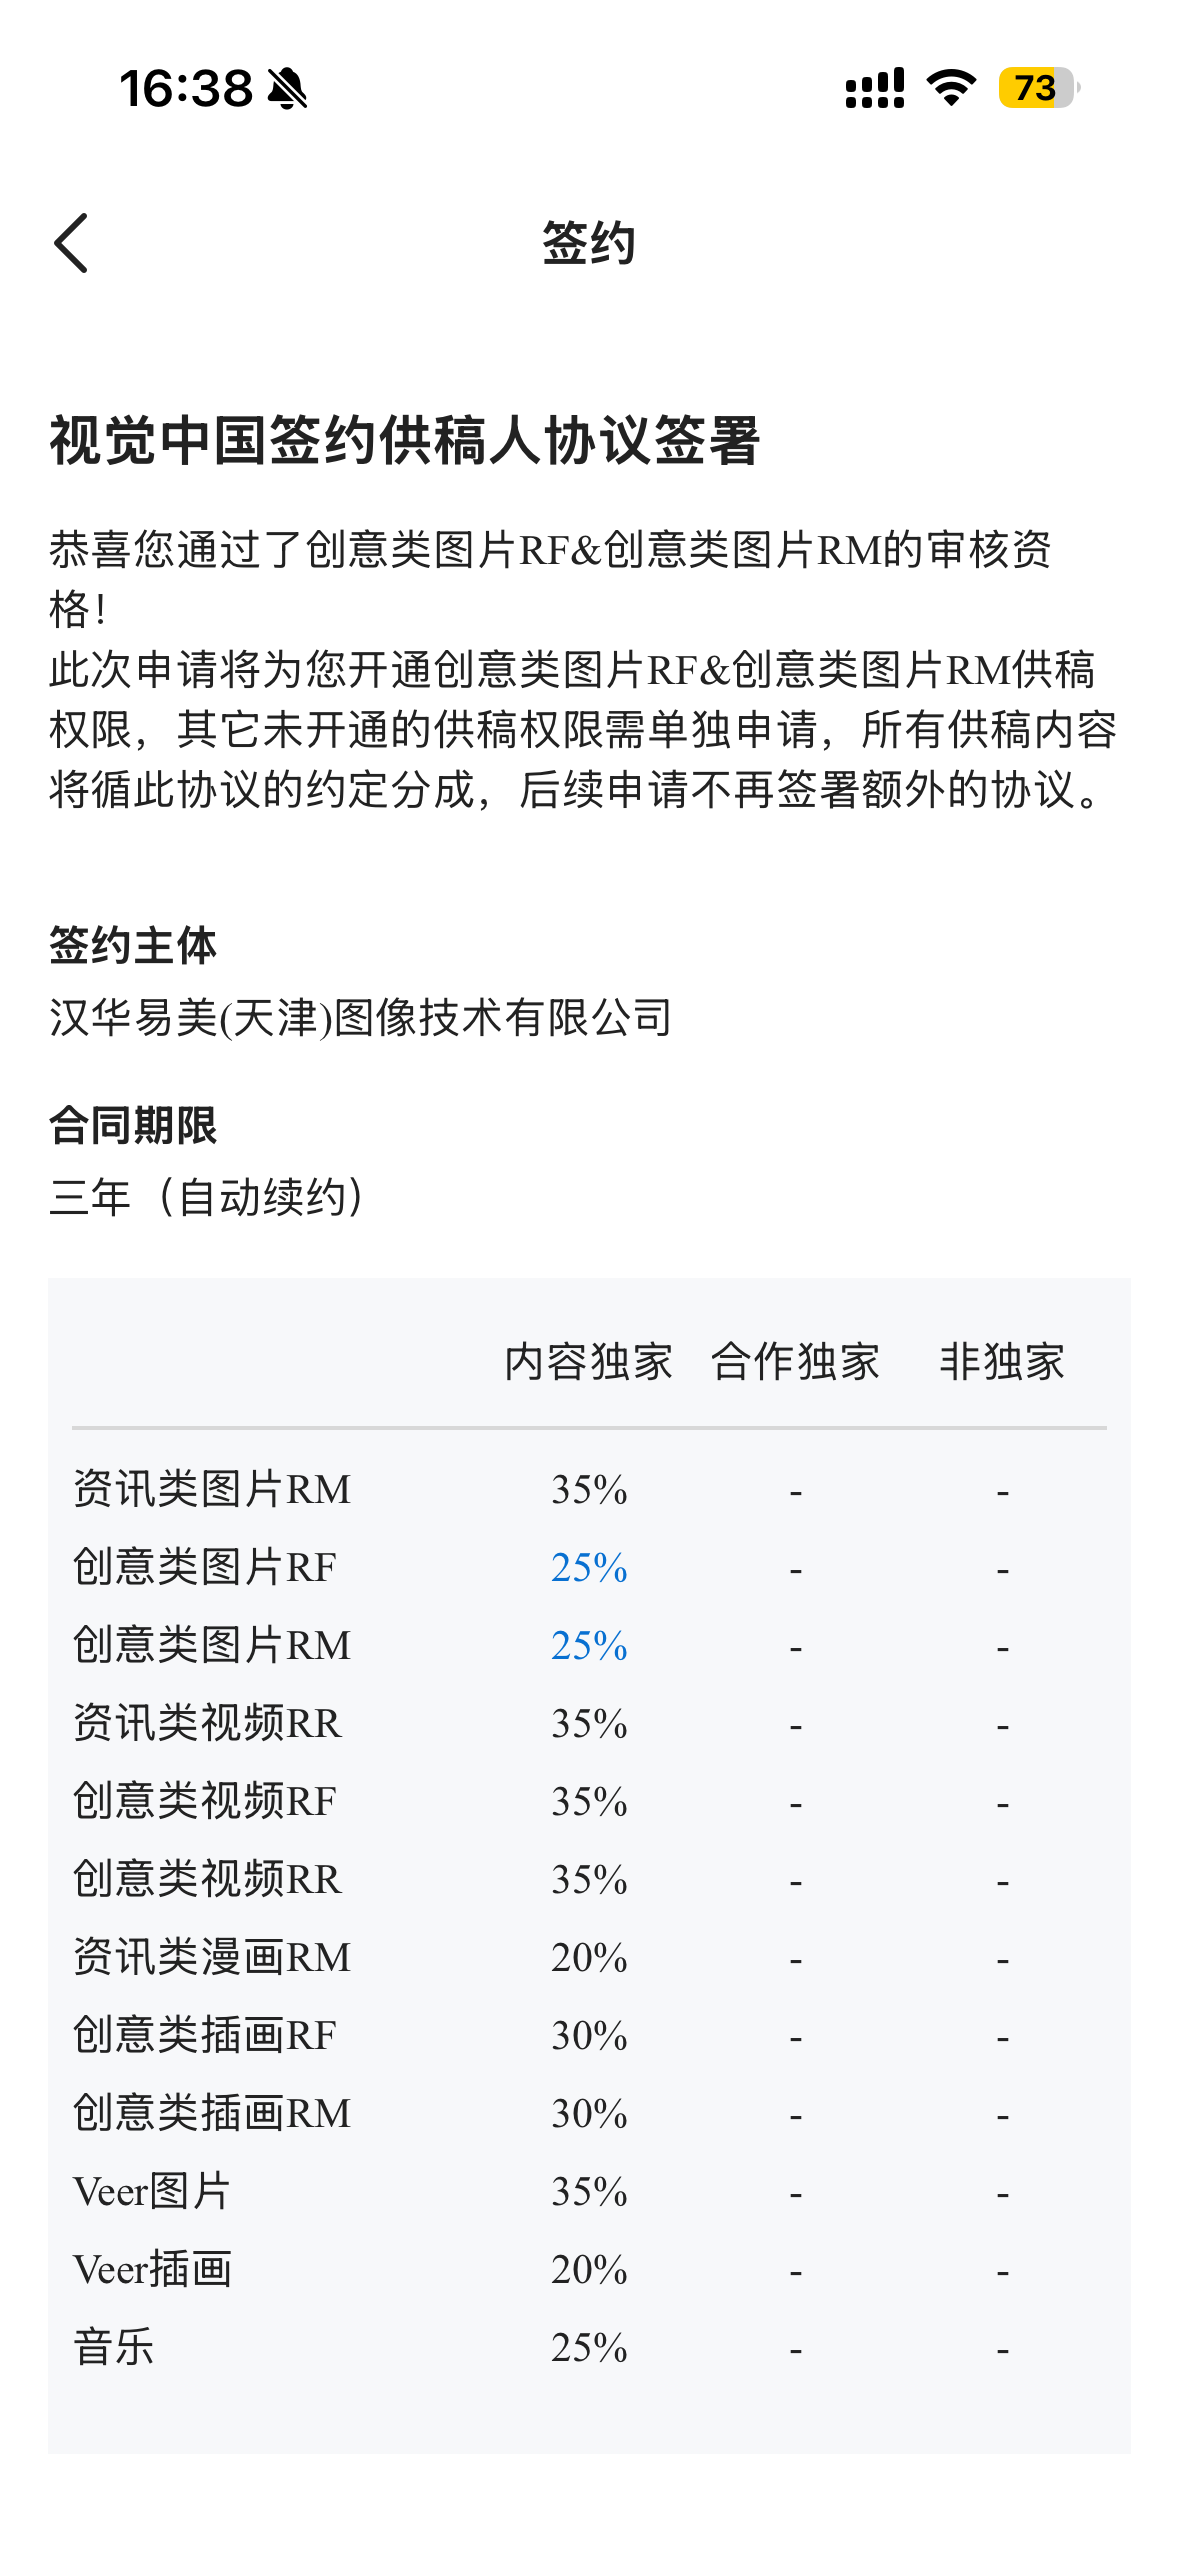The image size is (1179, 2556).
Task: Select the 内容独家 column header
Action: 588,1362
